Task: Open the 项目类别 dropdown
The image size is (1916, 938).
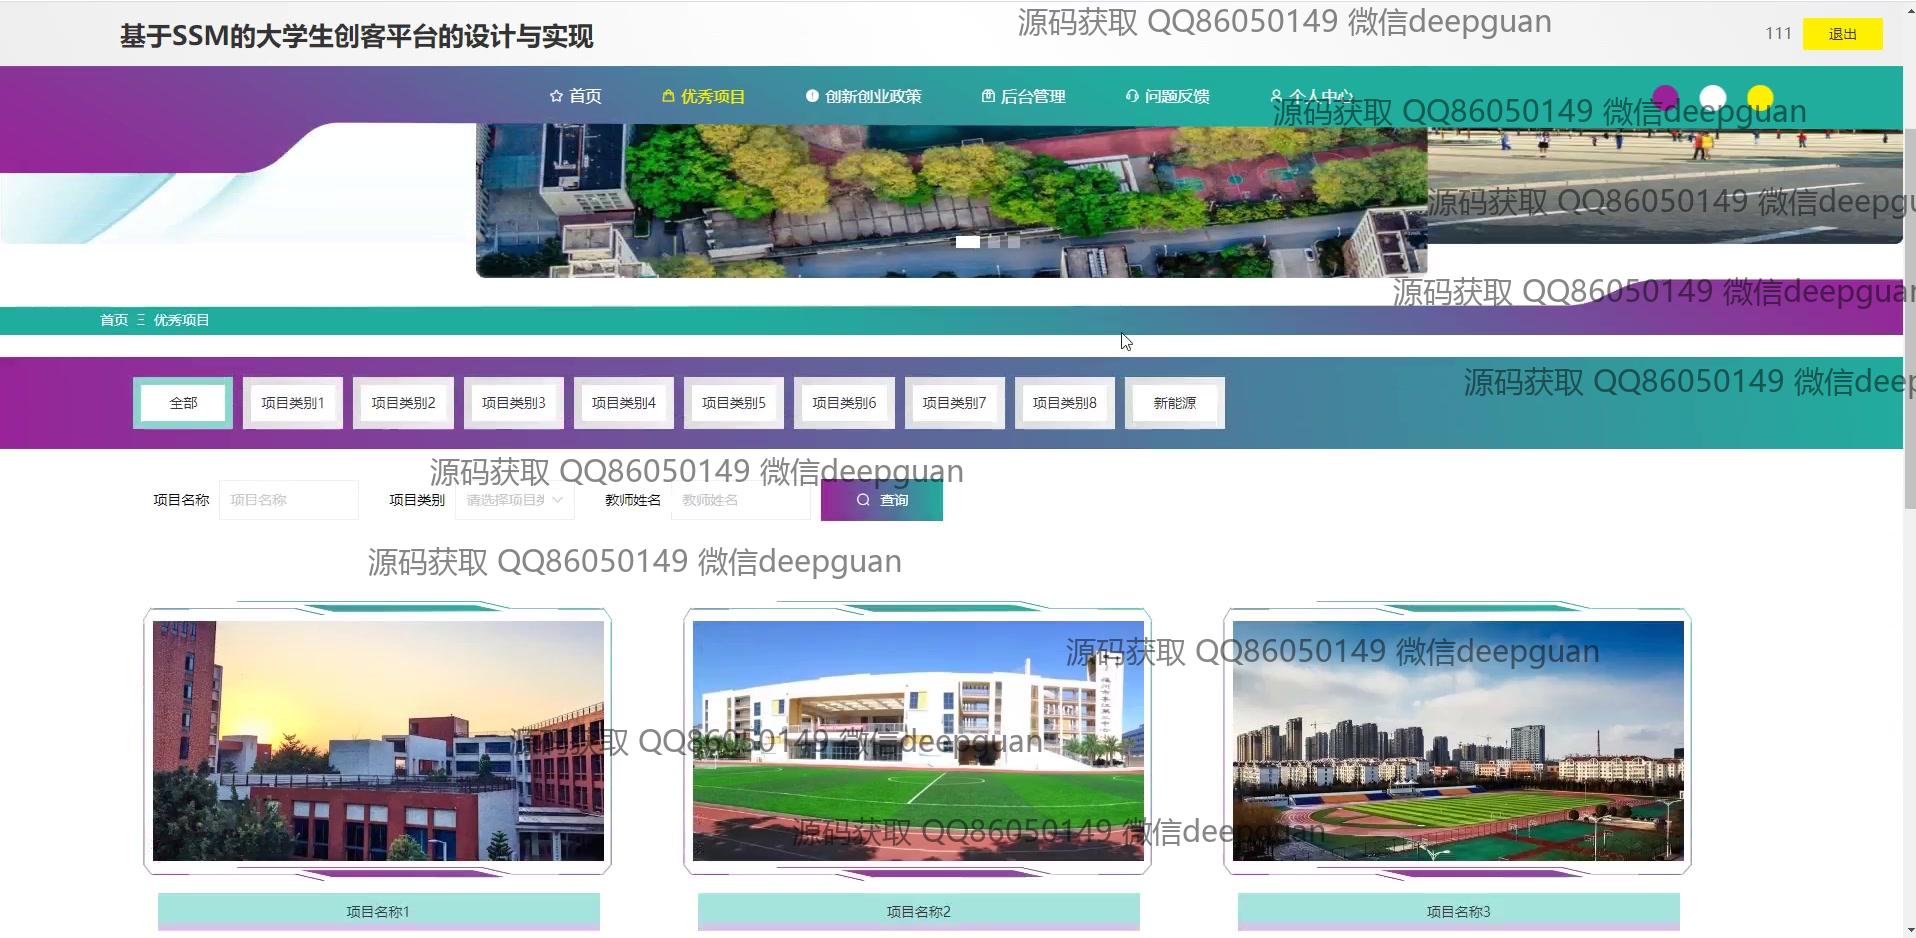Action: pos(514,500)
